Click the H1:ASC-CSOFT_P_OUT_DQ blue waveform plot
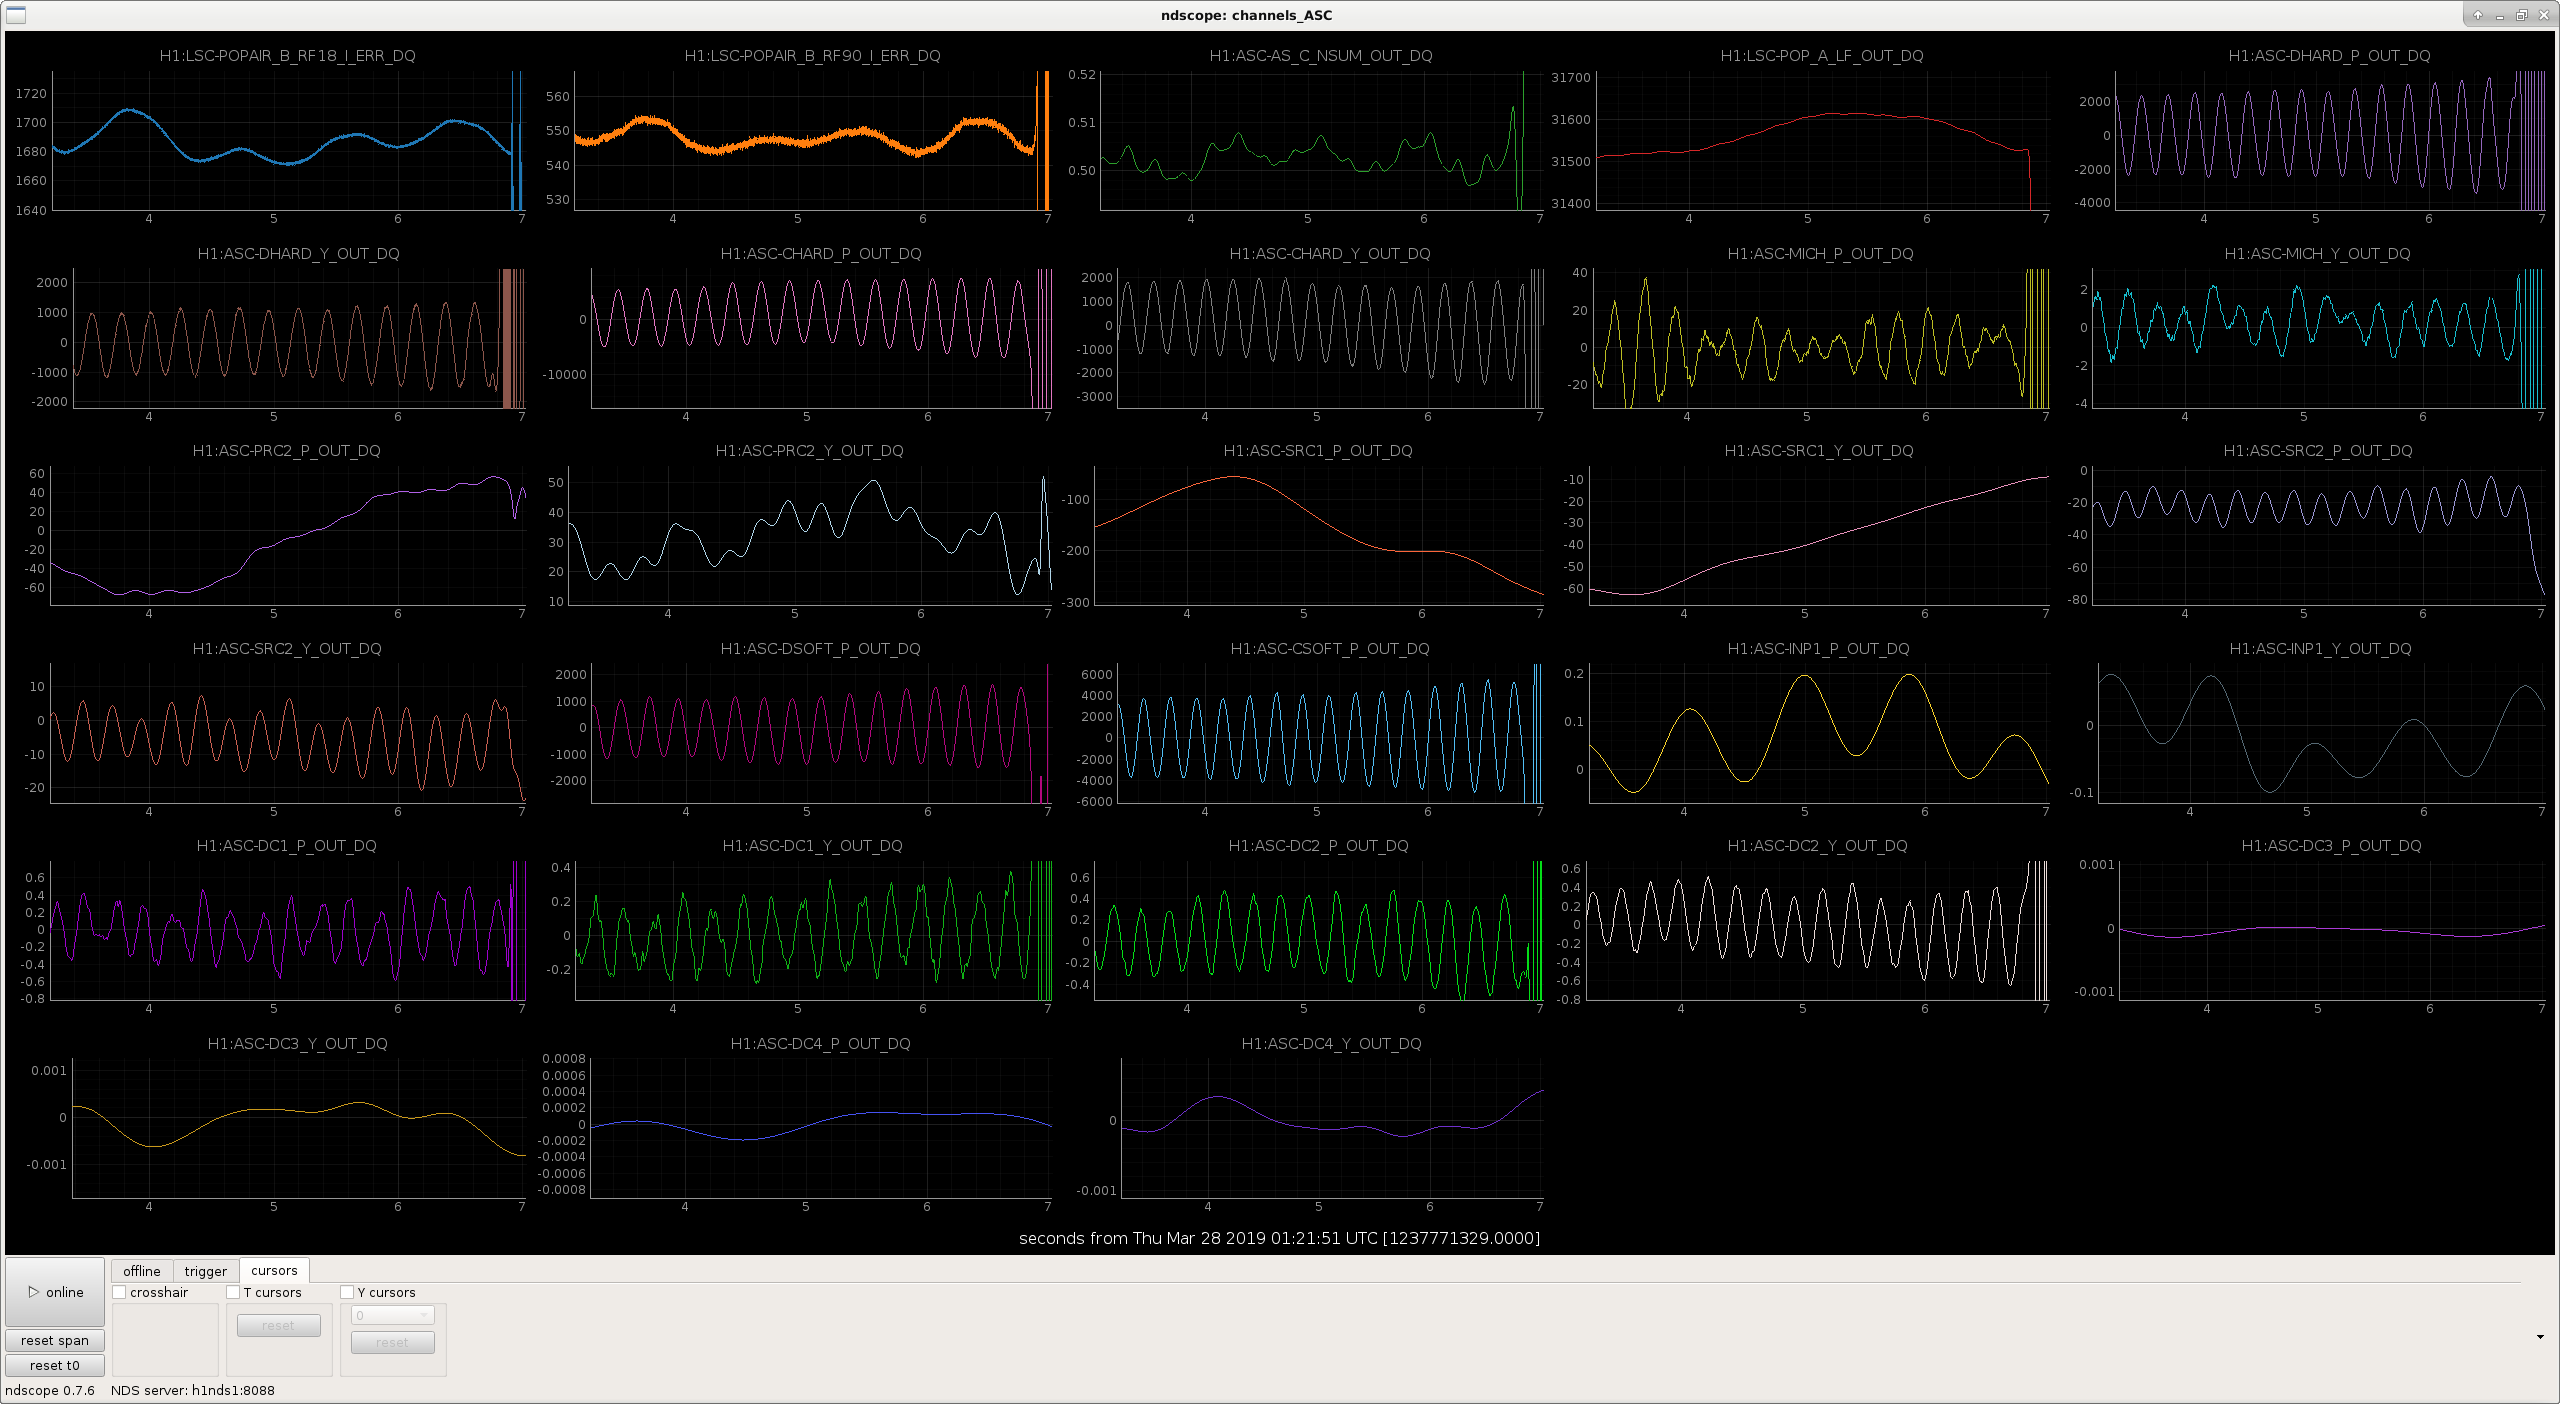This screenshot has width=2560, height=1404. click(x=1330, y=733)
